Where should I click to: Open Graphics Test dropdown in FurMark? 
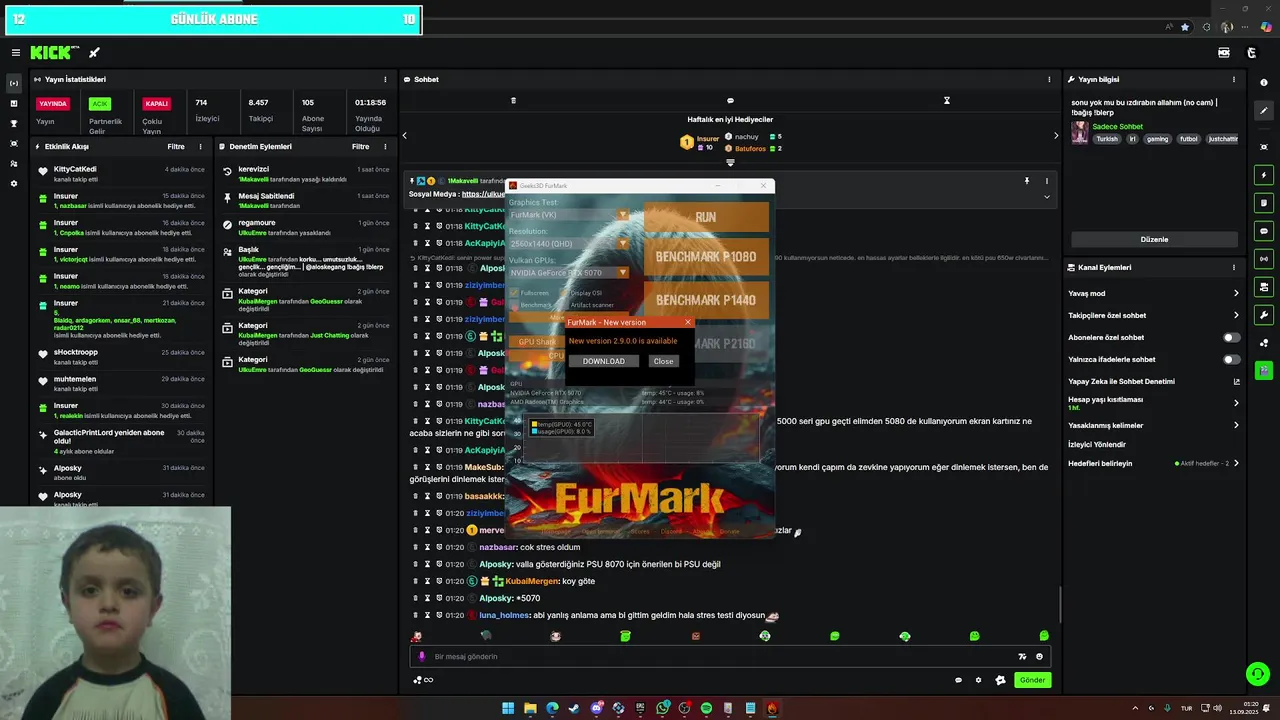tap(568, 215)
